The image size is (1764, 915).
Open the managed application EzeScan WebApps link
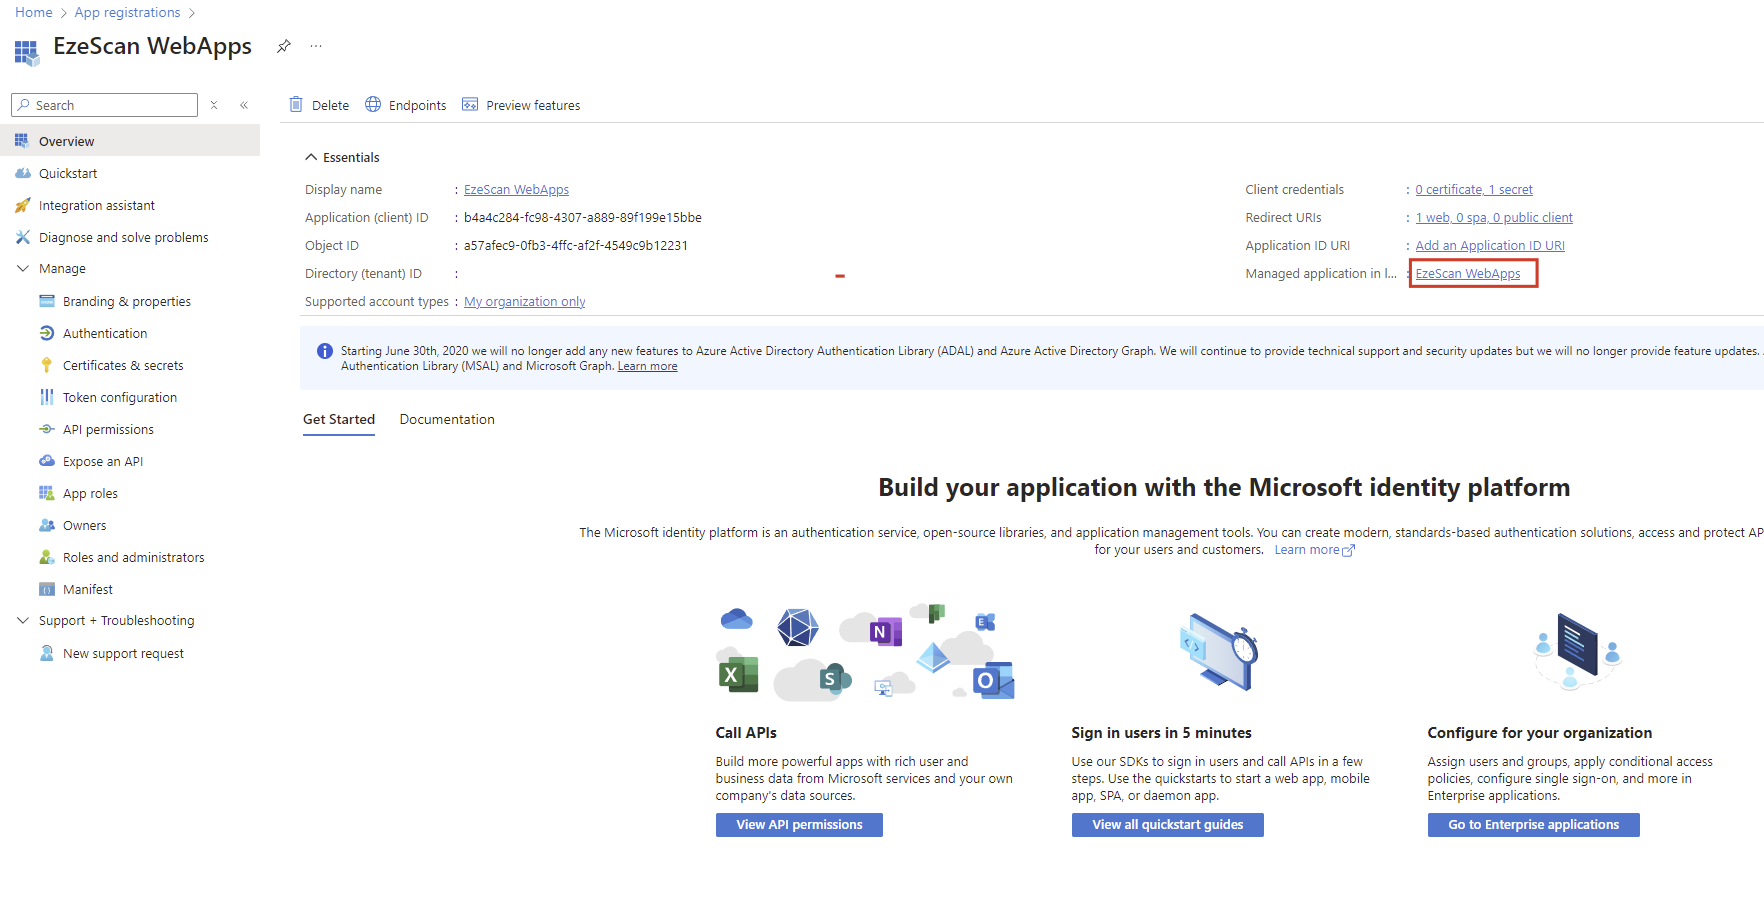1467,273
